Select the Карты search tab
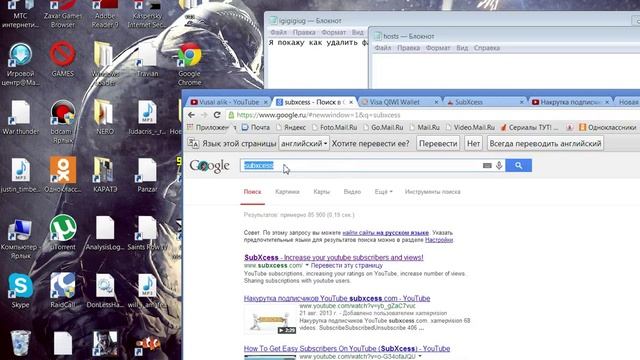 coord(321,191)
